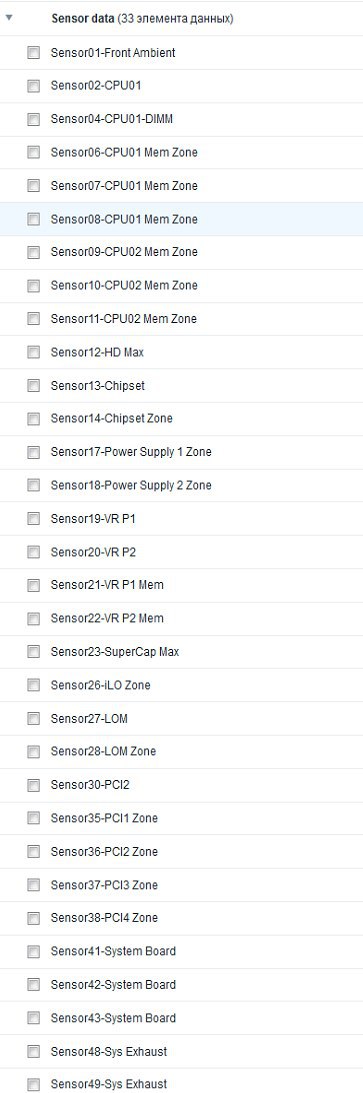Select Sensor49-Sys Exhaust checkbox
The width and height of the screenshot is (363, 1093).
[x=33, y=1085]
